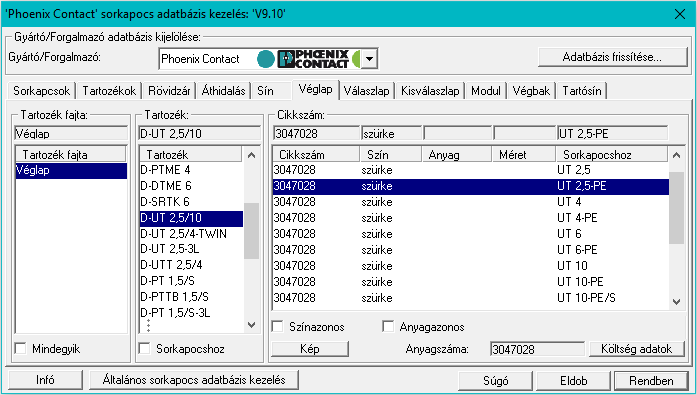The width and height of the screenshot is (697, 395).
Task: Enable the Mindegyik checkbox
Action: coord(20,348)
